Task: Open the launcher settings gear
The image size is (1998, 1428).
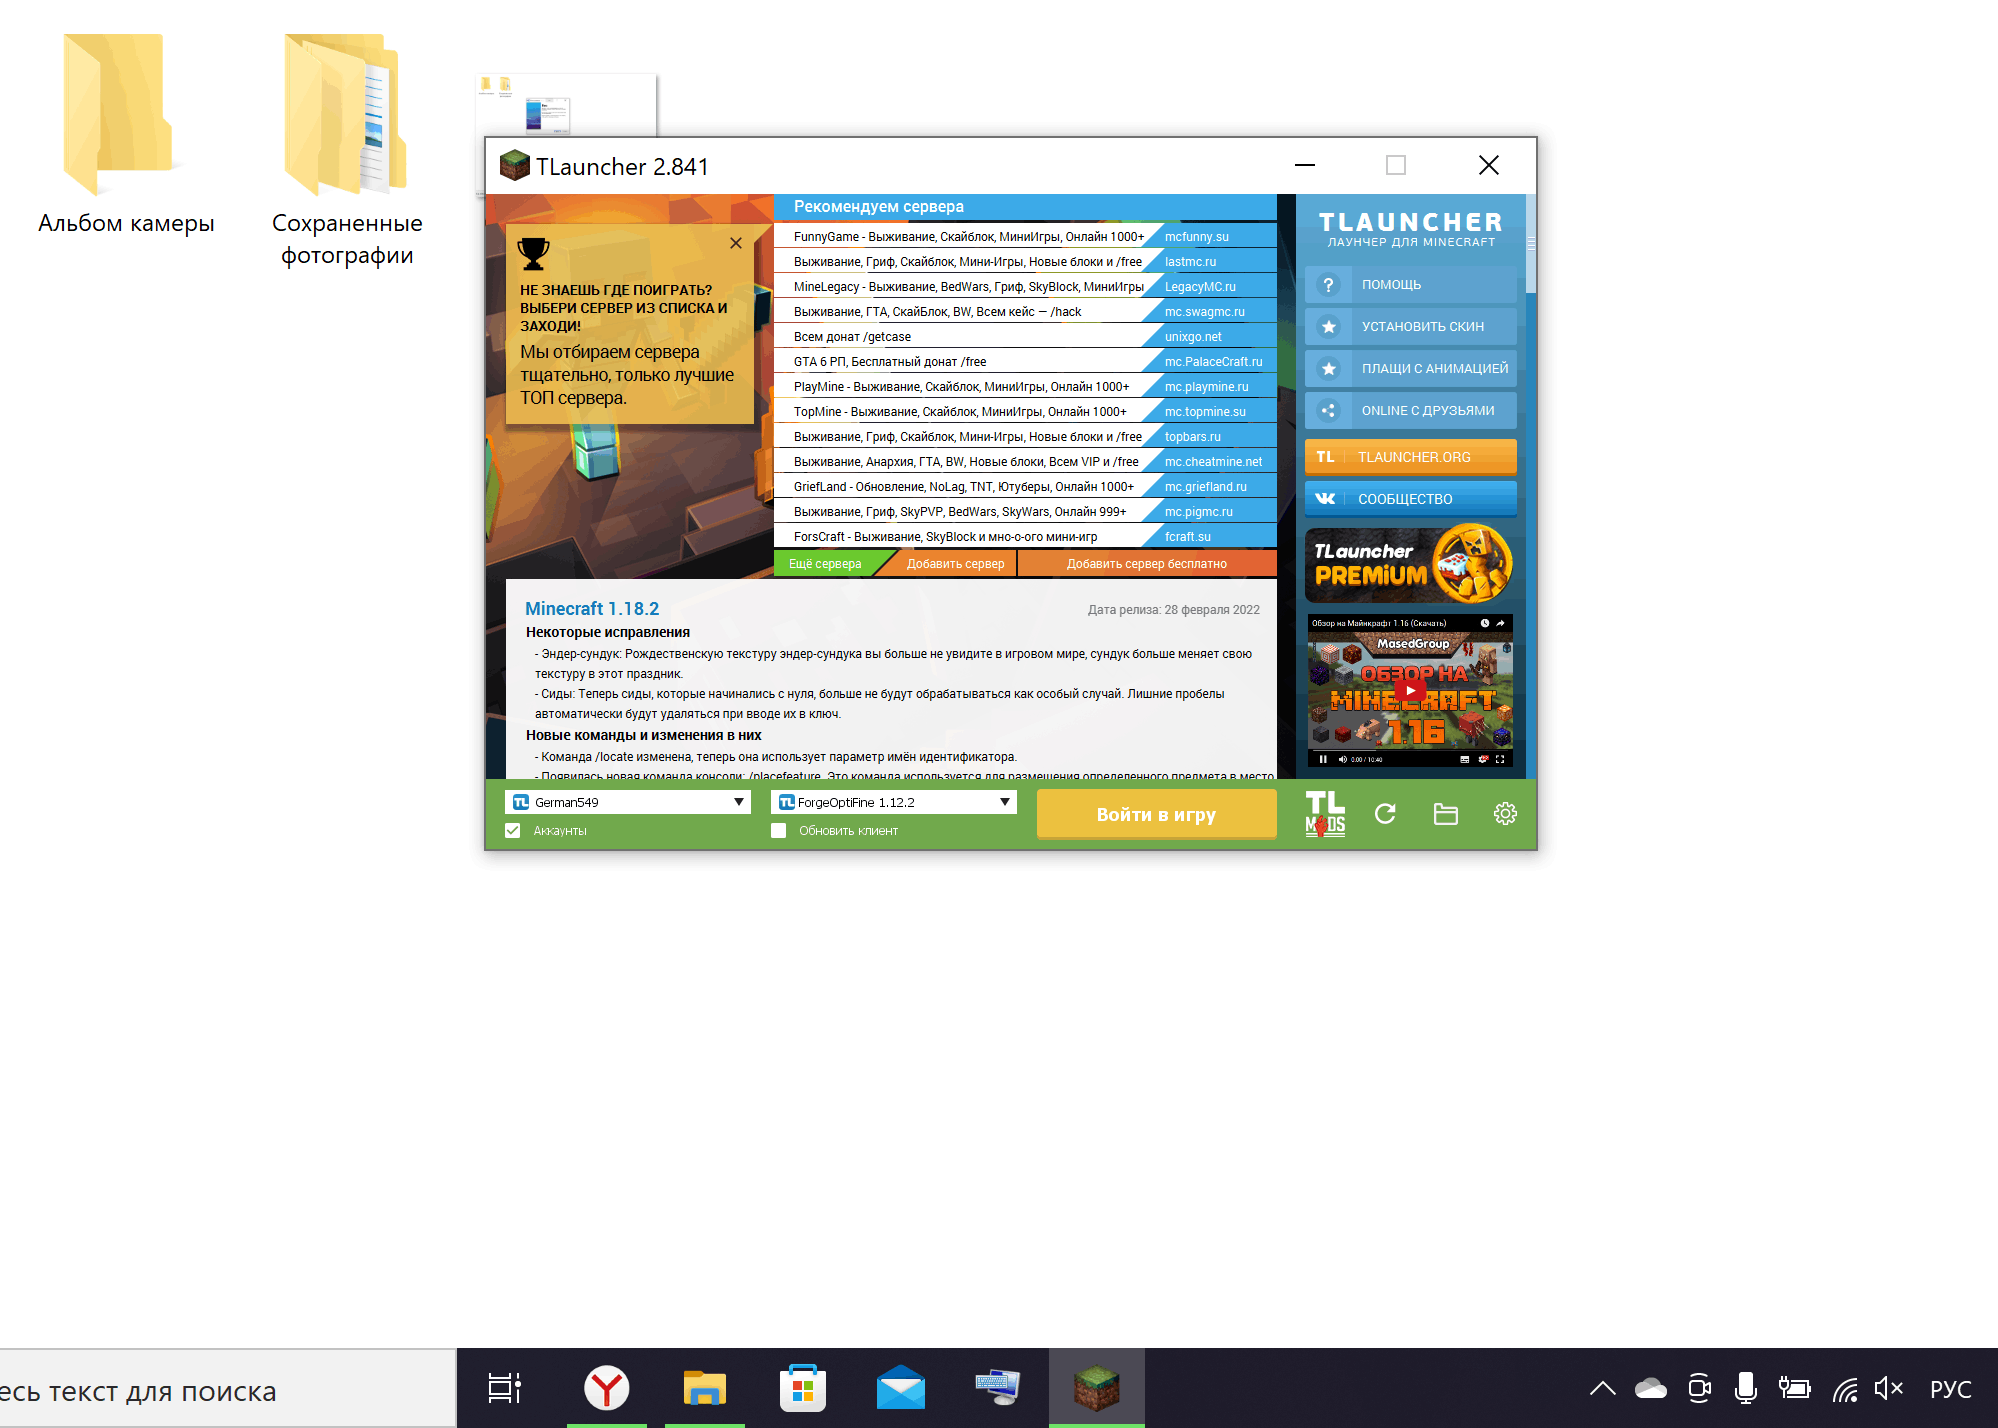Action: (1505, 814)
